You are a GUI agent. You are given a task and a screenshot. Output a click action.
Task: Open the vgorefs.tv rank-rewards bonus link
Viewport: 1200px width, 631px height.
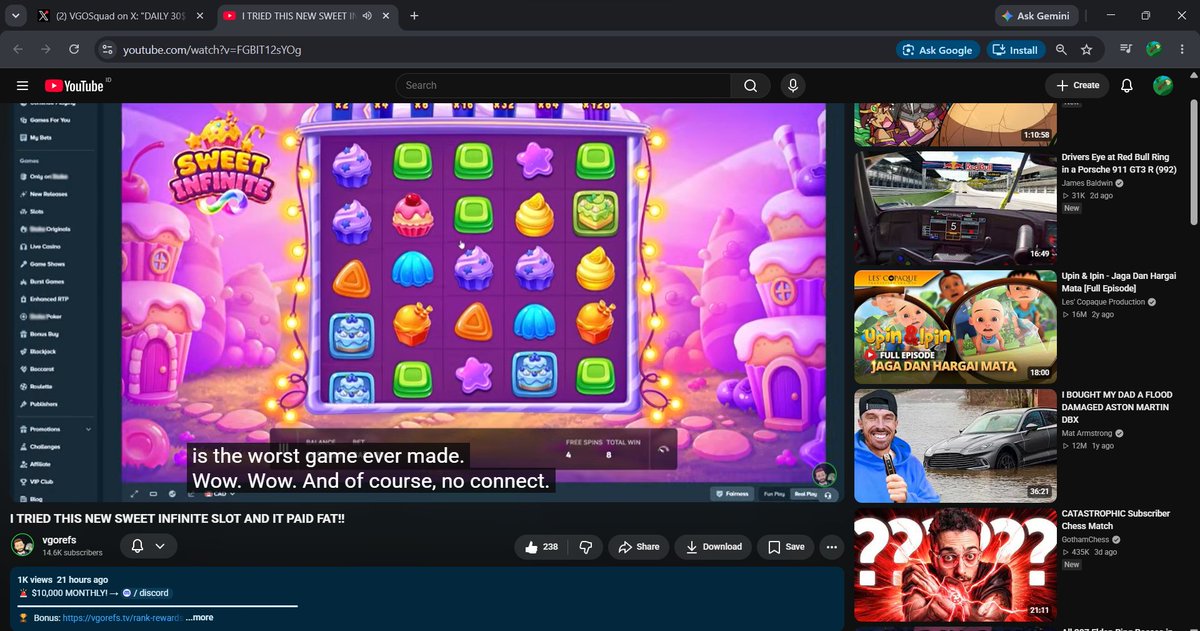point(121,618)
